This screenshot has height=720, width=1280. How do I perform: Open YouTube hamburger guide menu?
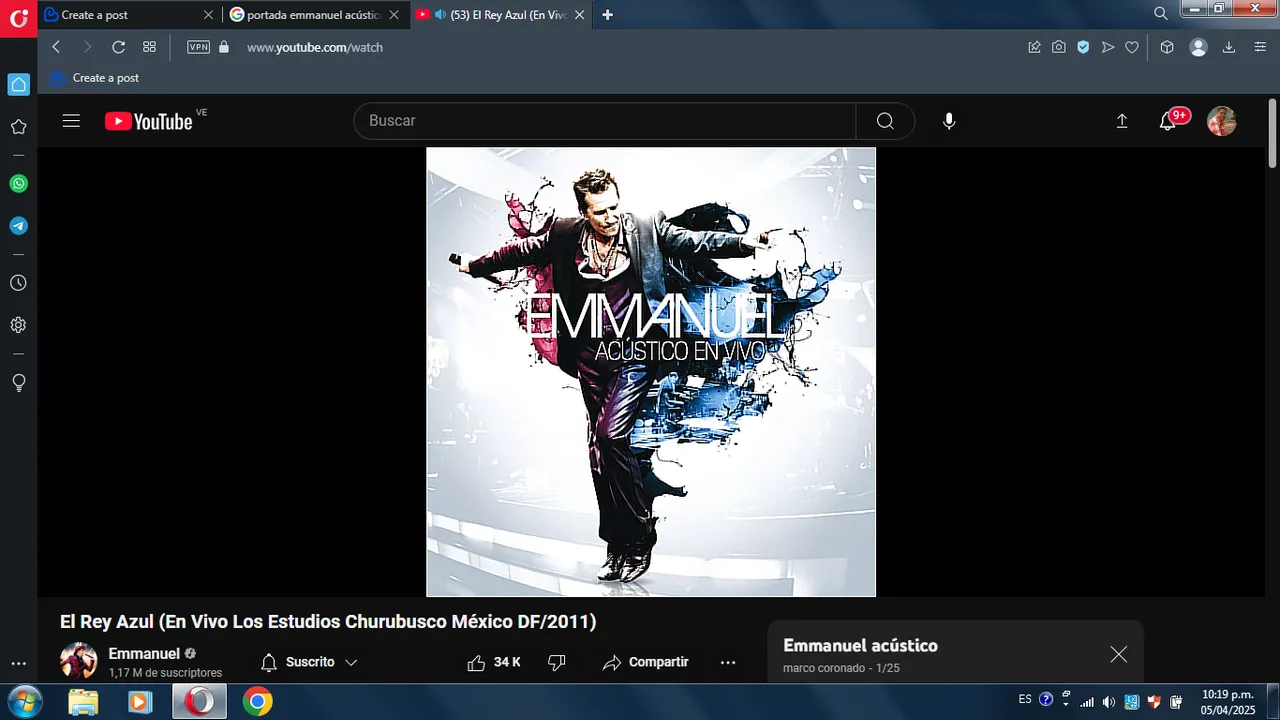tap(71, 121)
